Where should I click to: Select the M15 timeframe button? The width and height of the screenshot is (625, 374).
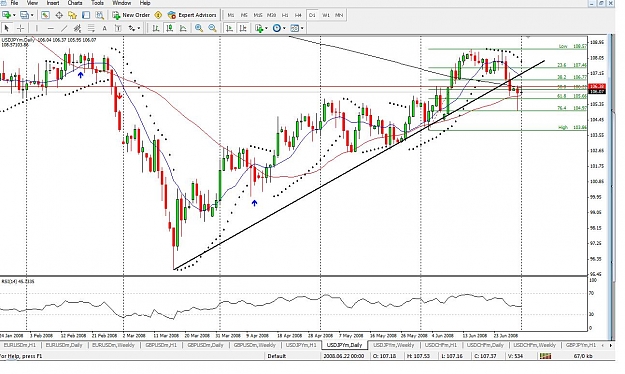[x=258, y=15]
